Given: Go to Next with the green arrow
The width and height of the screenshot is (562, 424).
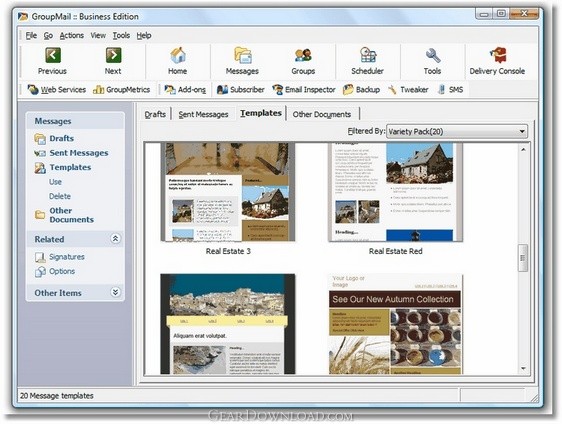Looking at the screenshot, I should click(x=113, y=55).
